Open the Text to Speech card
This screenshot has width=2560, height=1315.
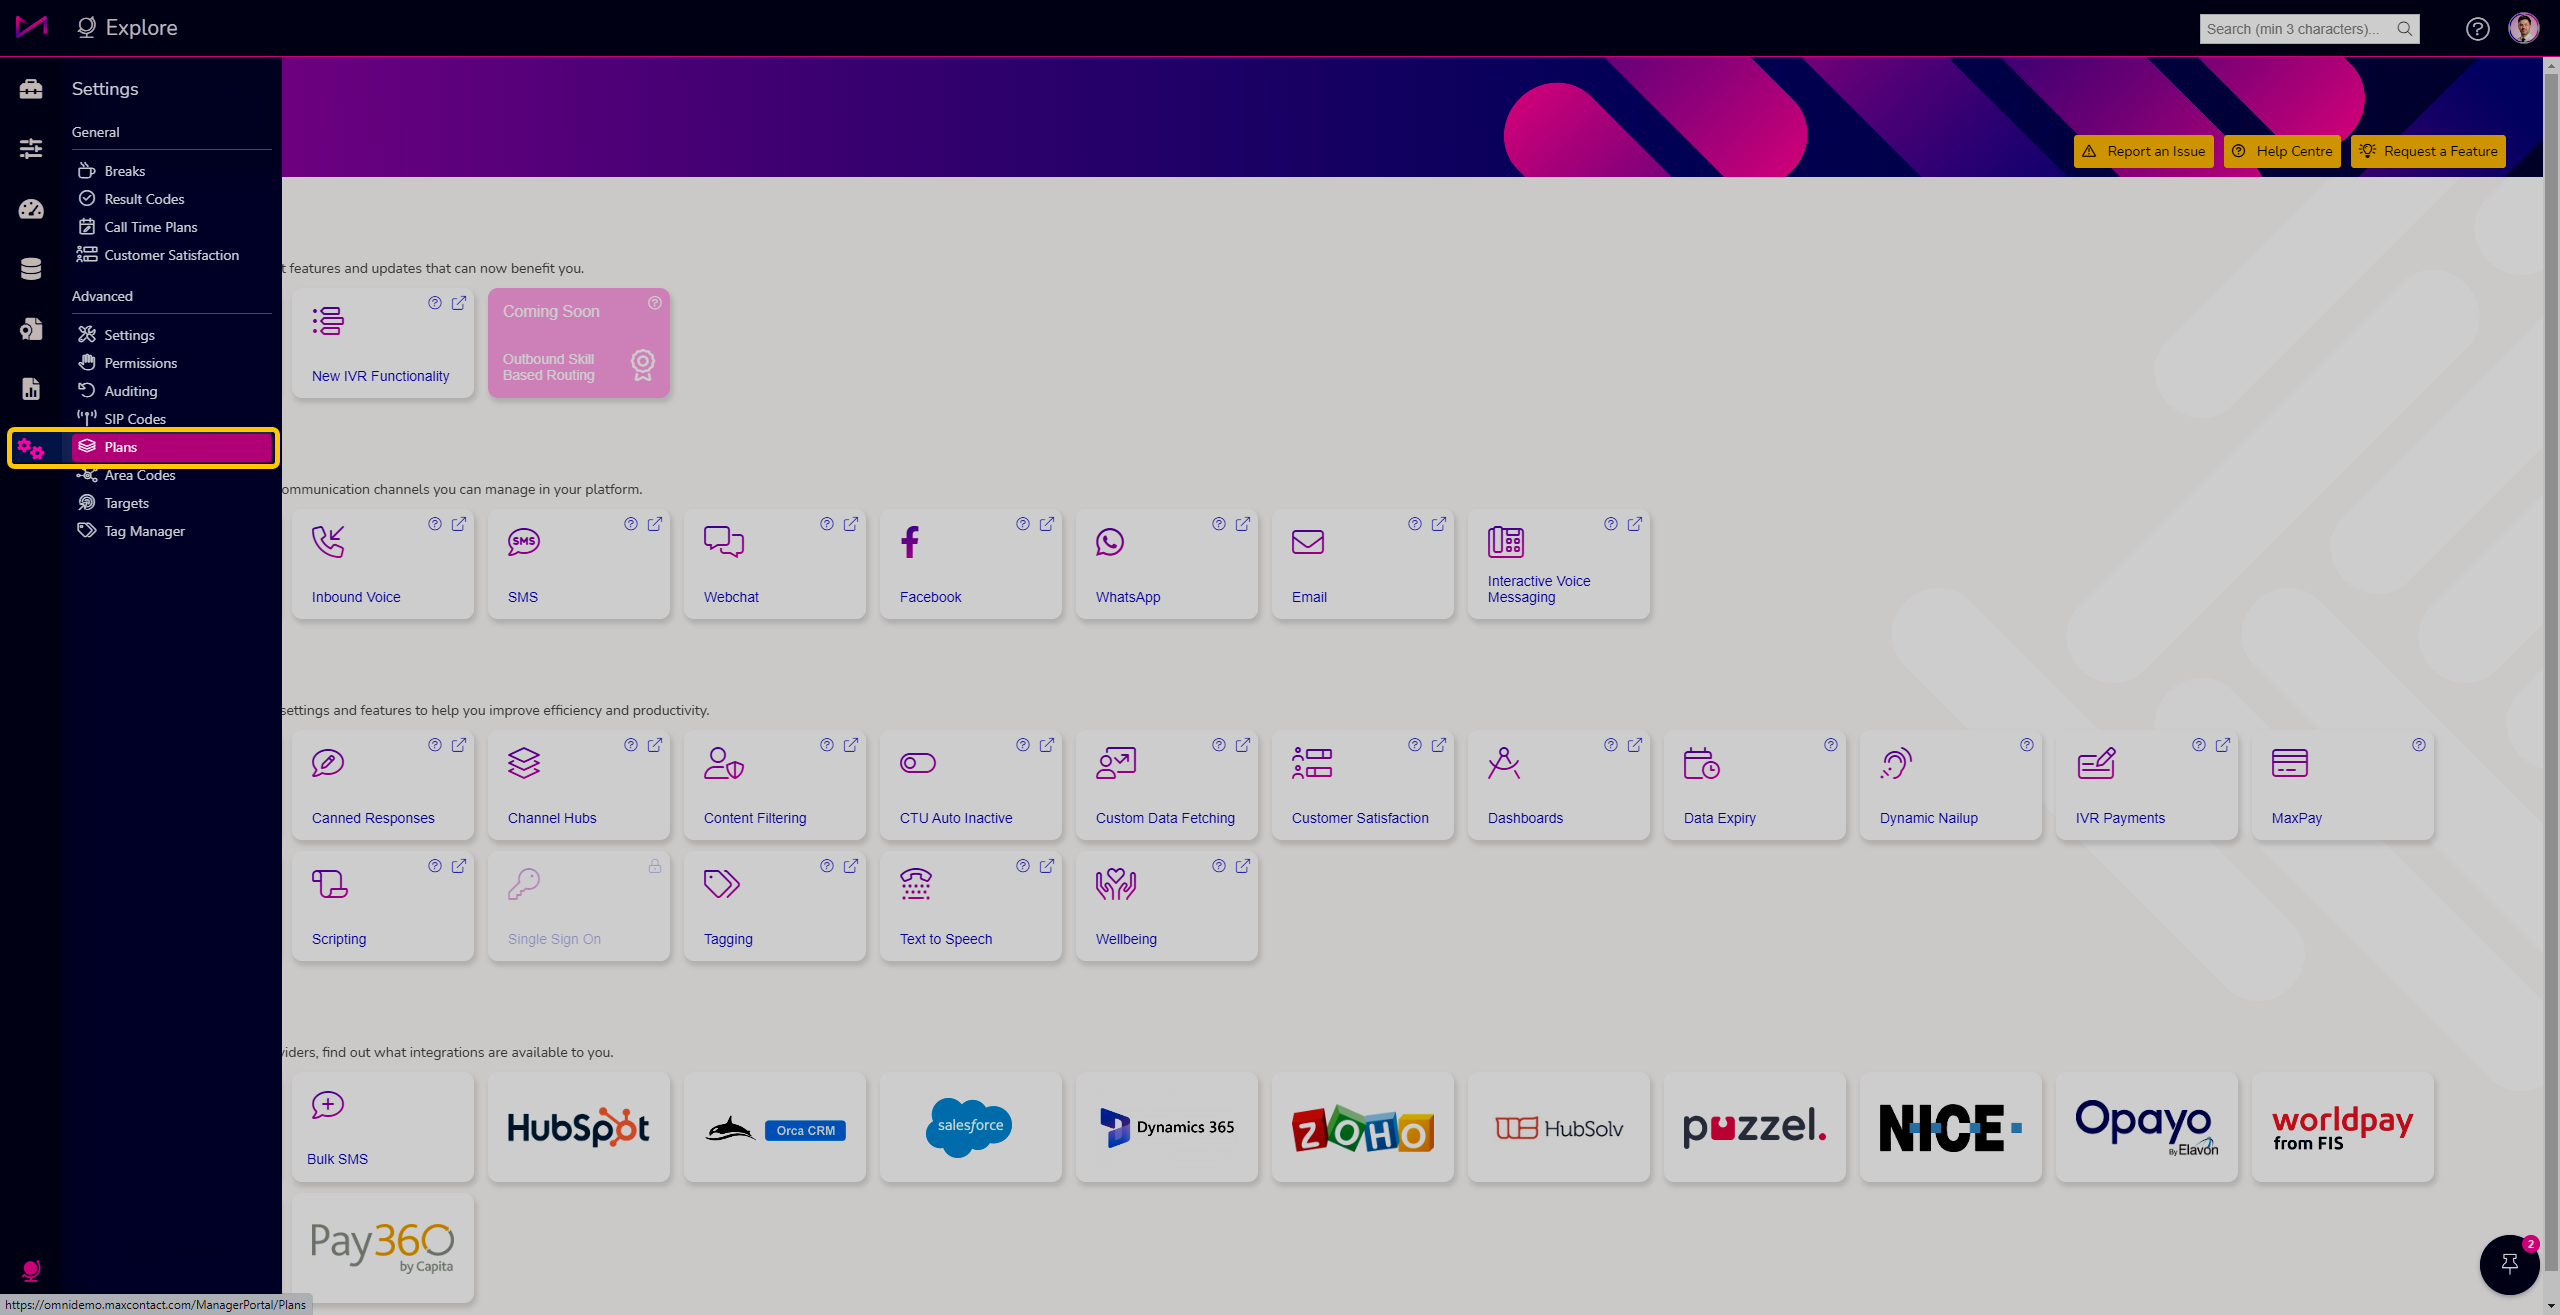pyautogui.click(x=971, y=906)
